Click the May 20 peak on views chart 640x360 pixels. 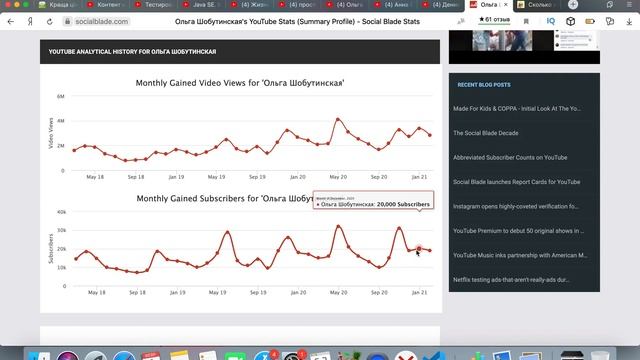[x=338, y=119]
